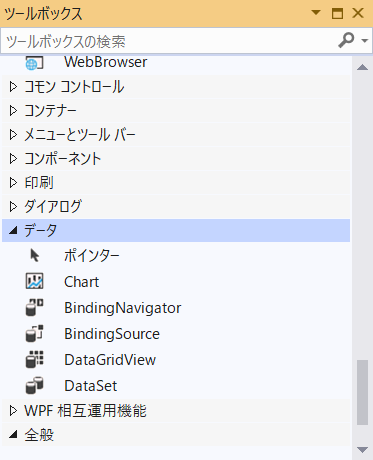This screenshot has height=460, width=373.
Task: Click the WPF 相互運用機能 category label
Action: 85,411
